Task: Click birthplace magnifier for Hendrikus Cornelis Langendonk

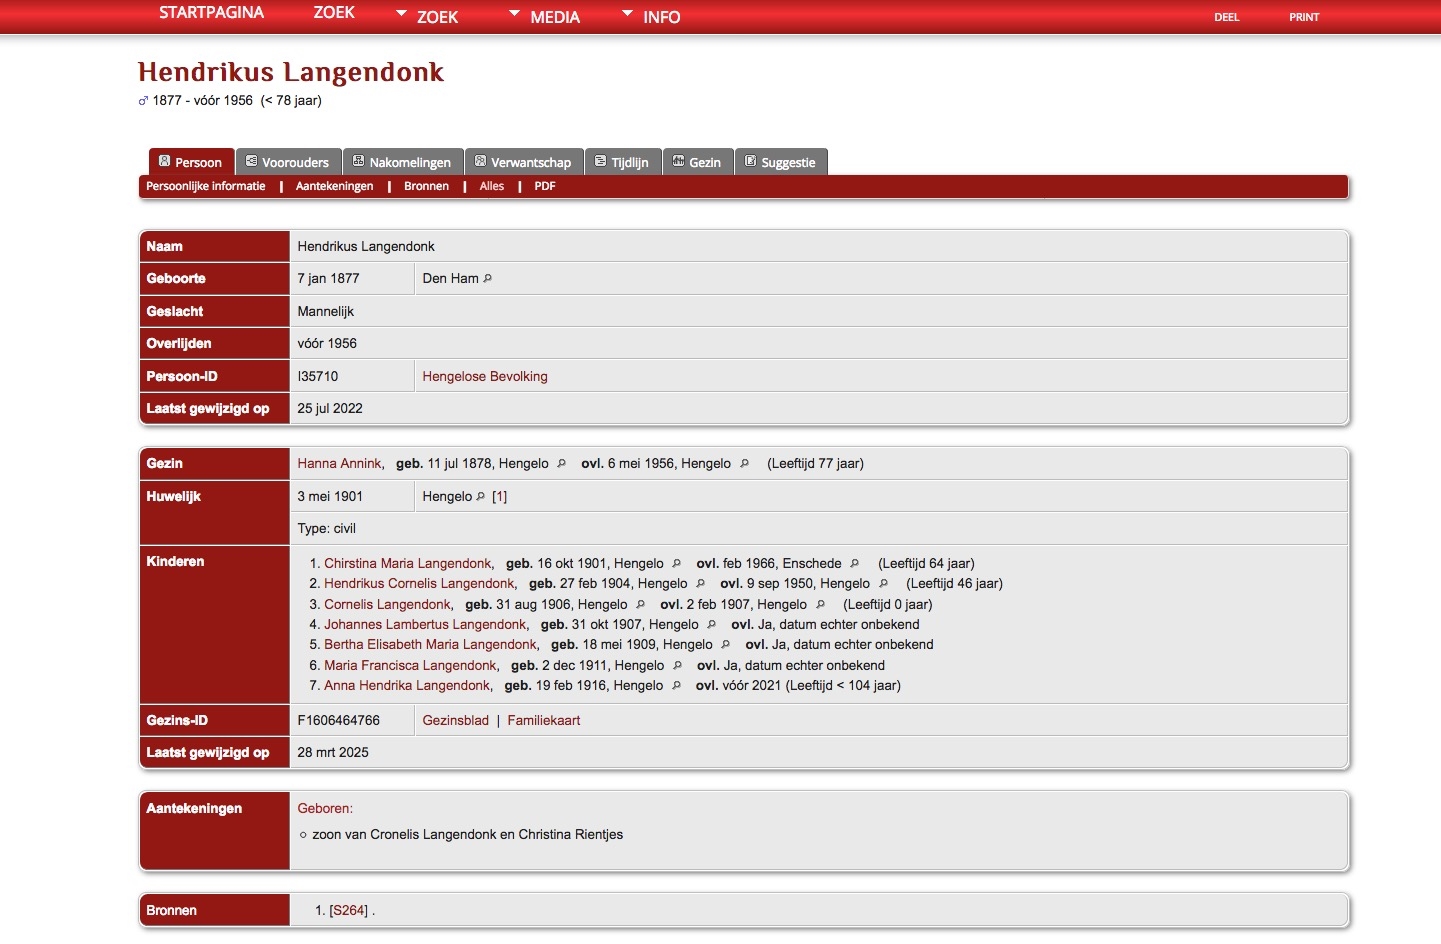Action: click(700, 584)
